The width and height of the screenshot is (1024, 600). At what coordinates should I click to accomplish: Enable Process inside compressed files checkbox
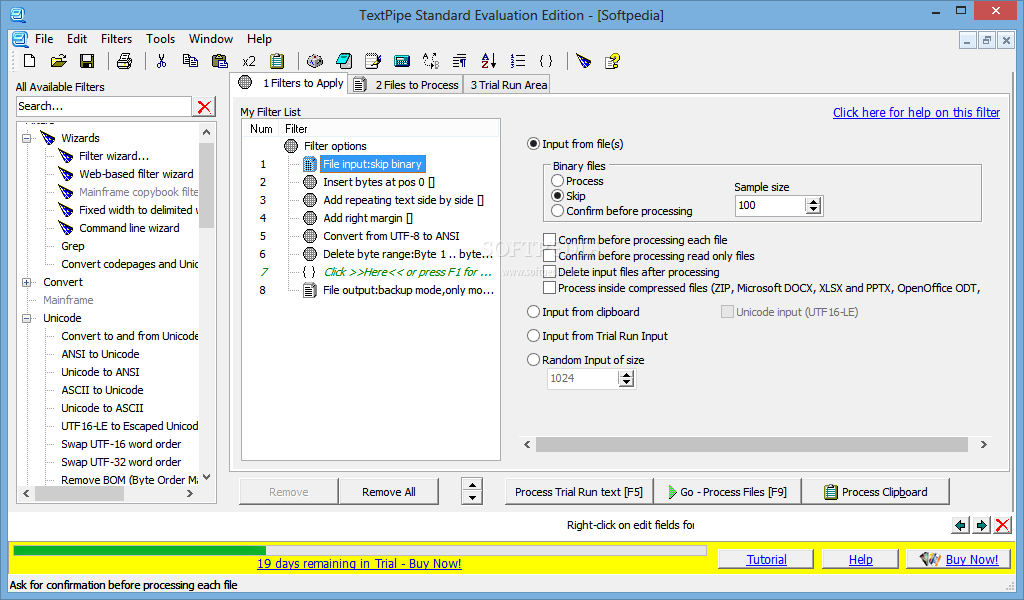click(x=550, y=288)
